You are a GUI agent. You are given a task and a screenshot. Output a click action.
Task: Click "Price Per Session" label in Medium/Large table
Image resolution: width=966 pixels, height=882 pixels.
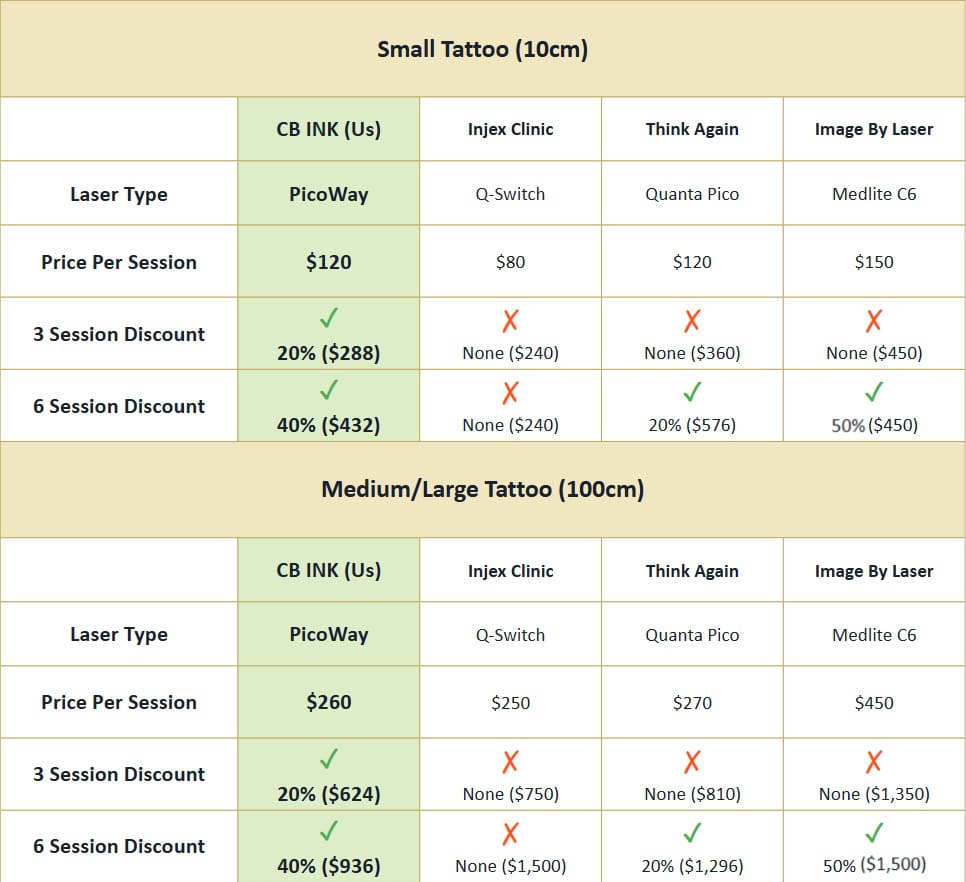point(119,702)
